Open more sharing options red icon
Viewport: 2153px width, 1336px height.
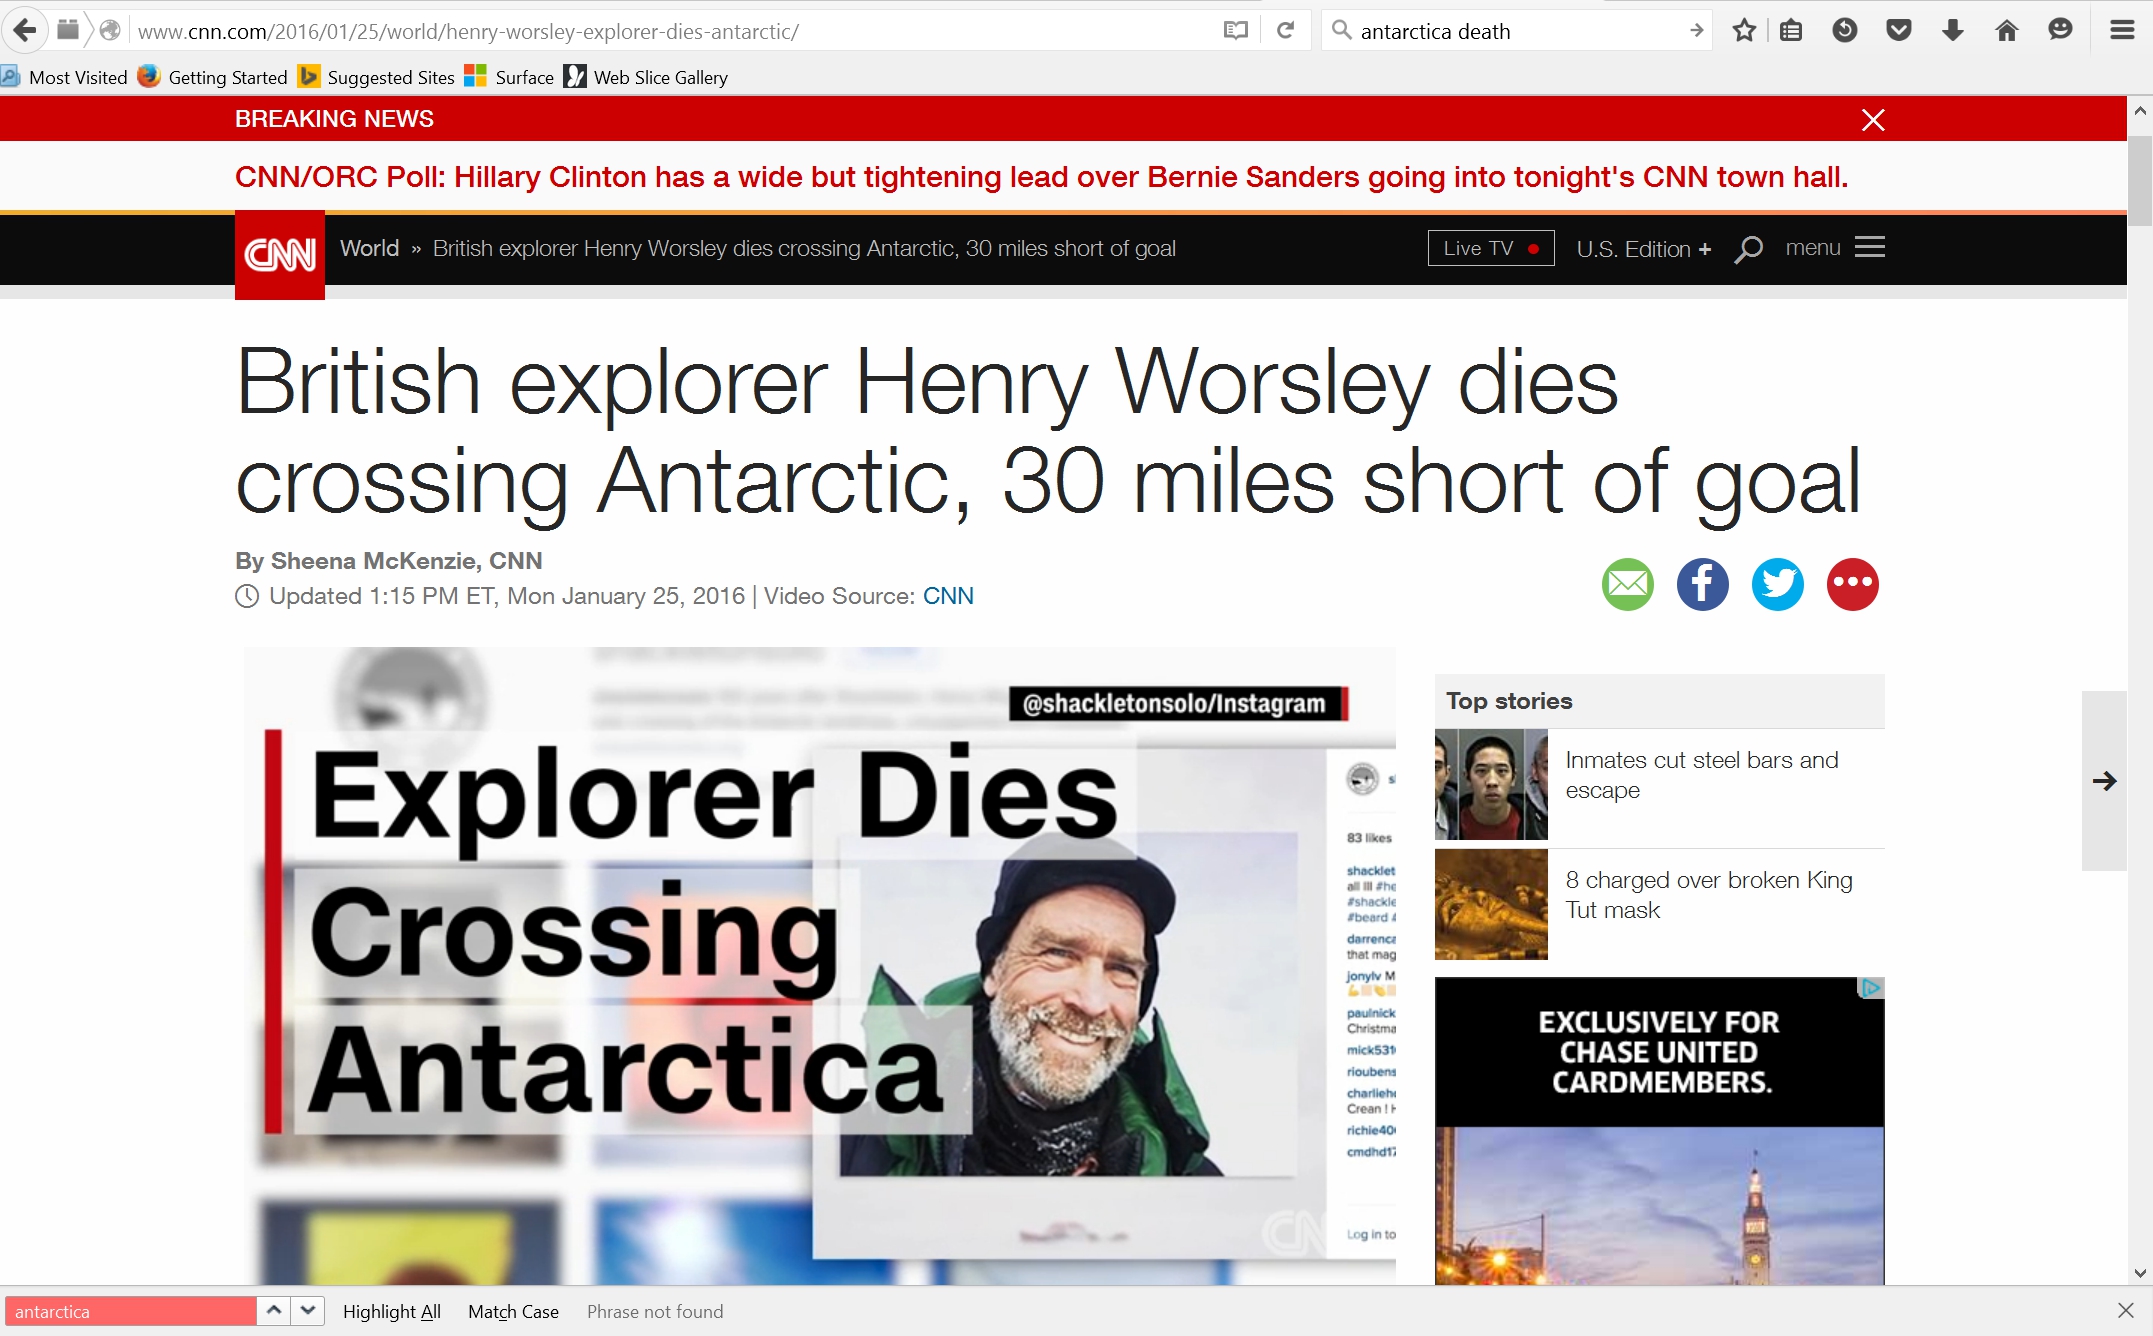pos(1853,584)
